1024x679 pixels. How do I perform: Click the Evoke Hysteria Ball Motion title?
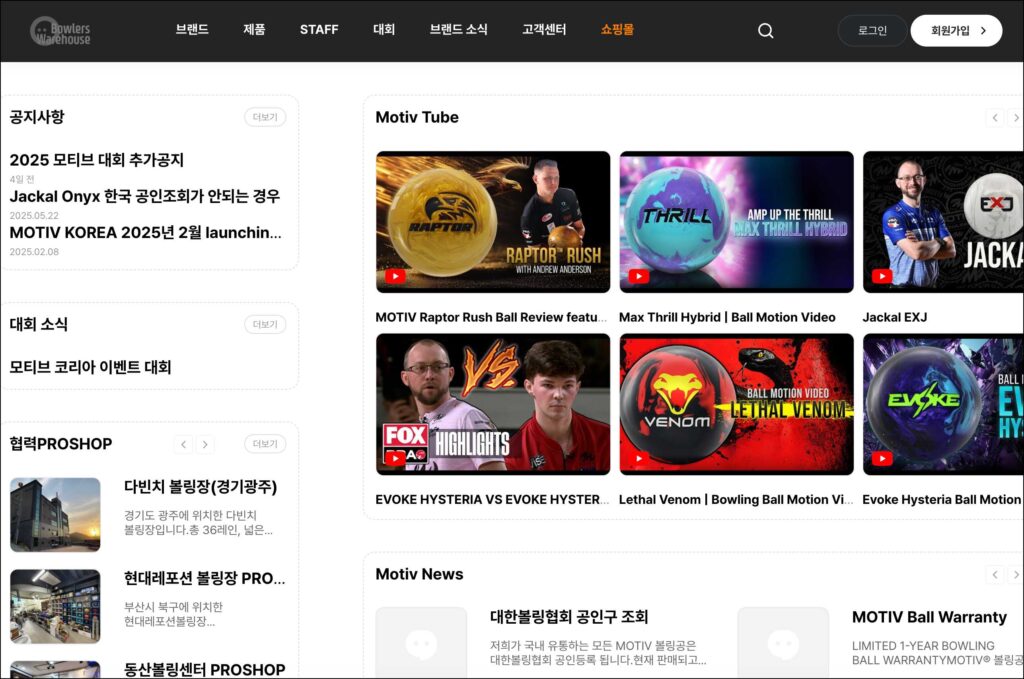point(942,499)
